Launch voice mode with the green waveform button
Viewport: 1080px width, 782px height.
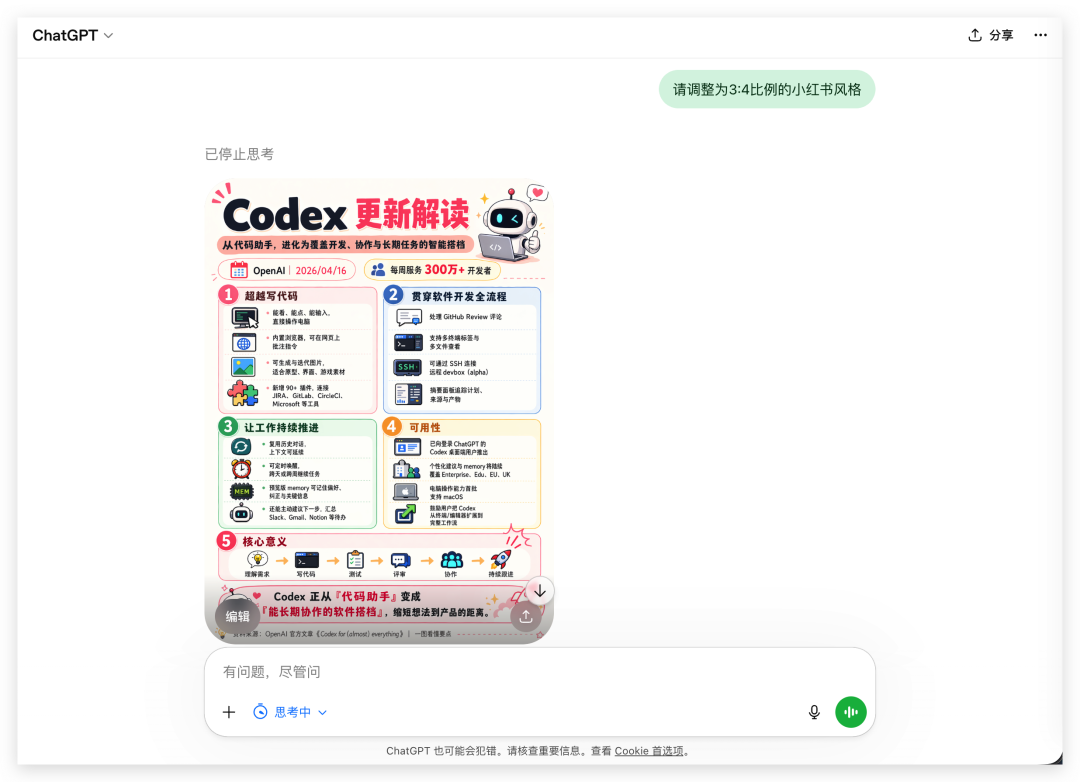click(x=851, y=712)
